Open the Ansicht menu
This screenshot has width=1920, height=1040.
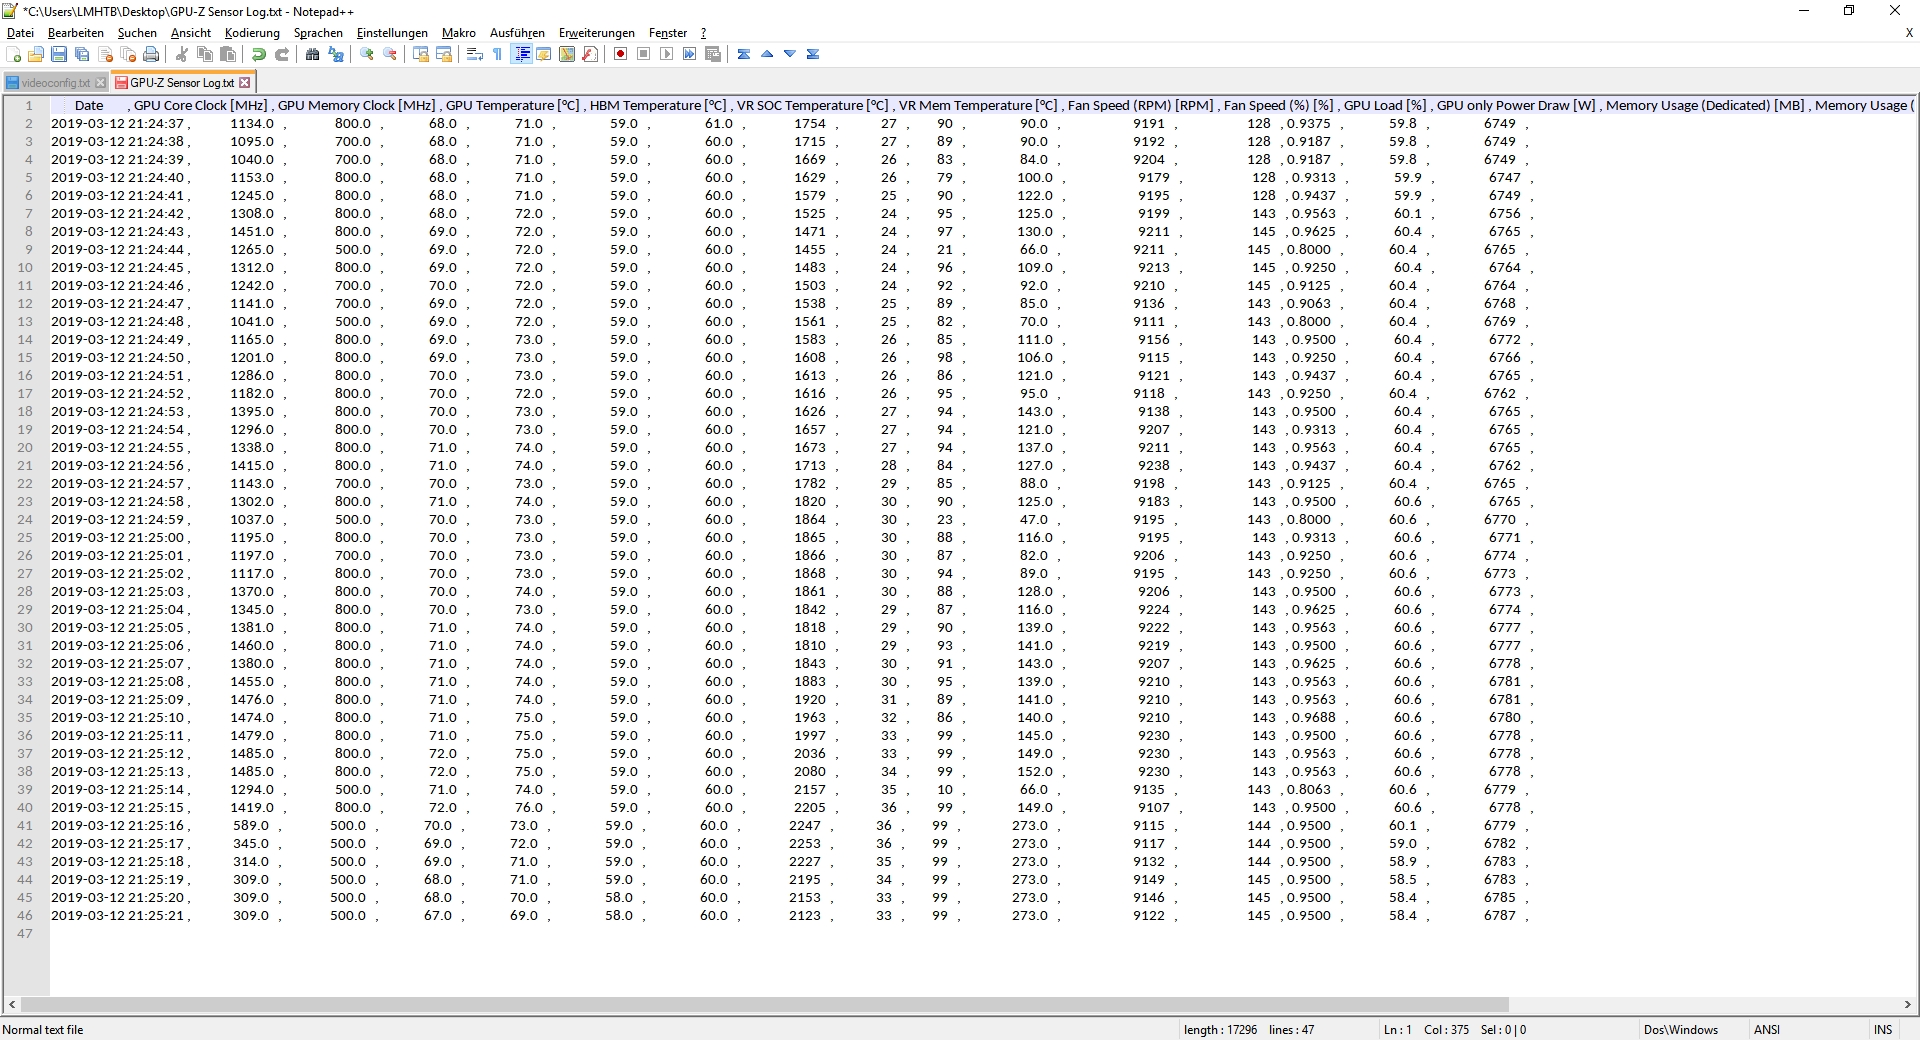click(191, 33)
